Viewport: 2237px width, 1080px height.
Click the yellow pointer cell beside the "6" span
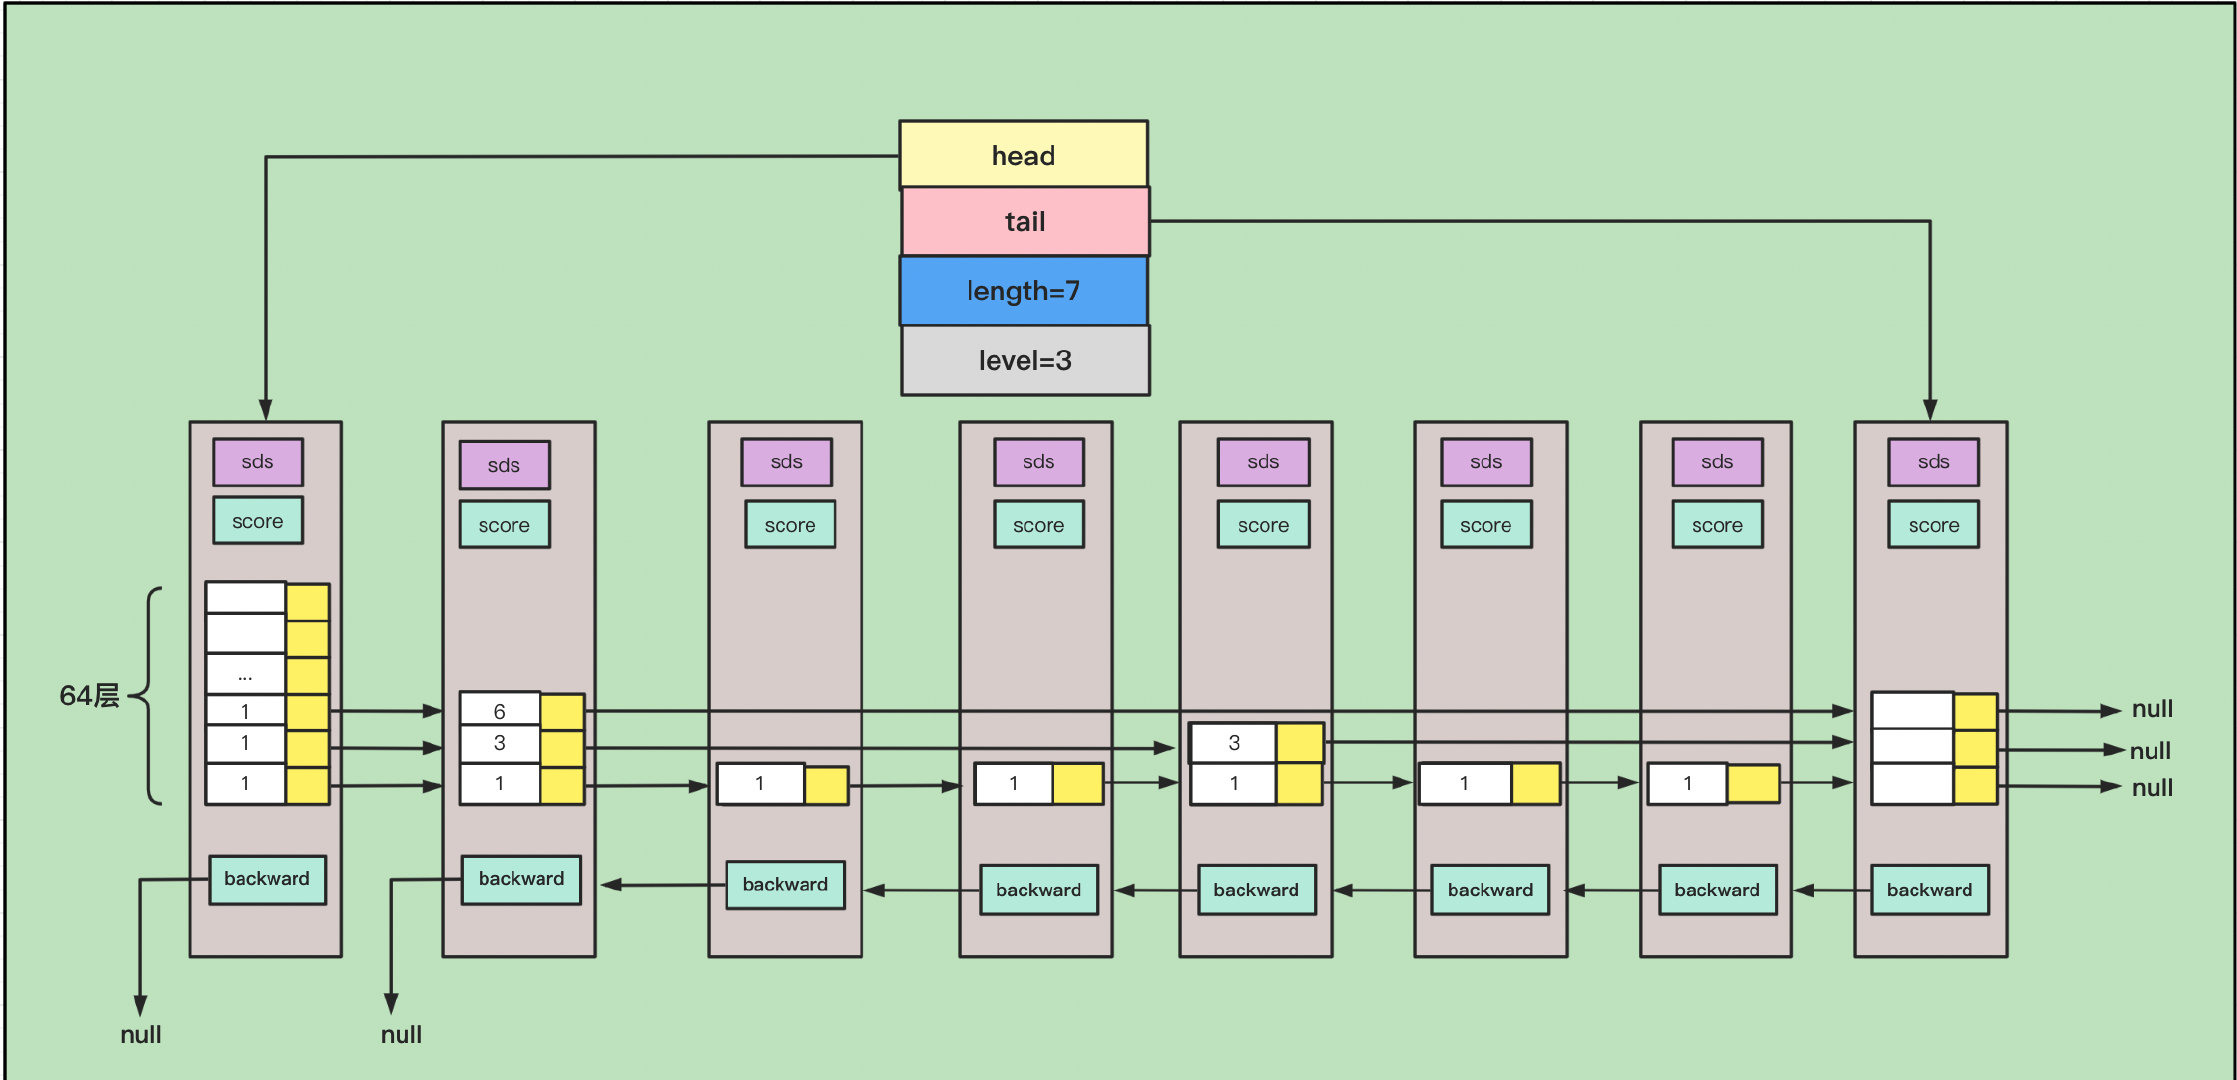pos(562,711)
